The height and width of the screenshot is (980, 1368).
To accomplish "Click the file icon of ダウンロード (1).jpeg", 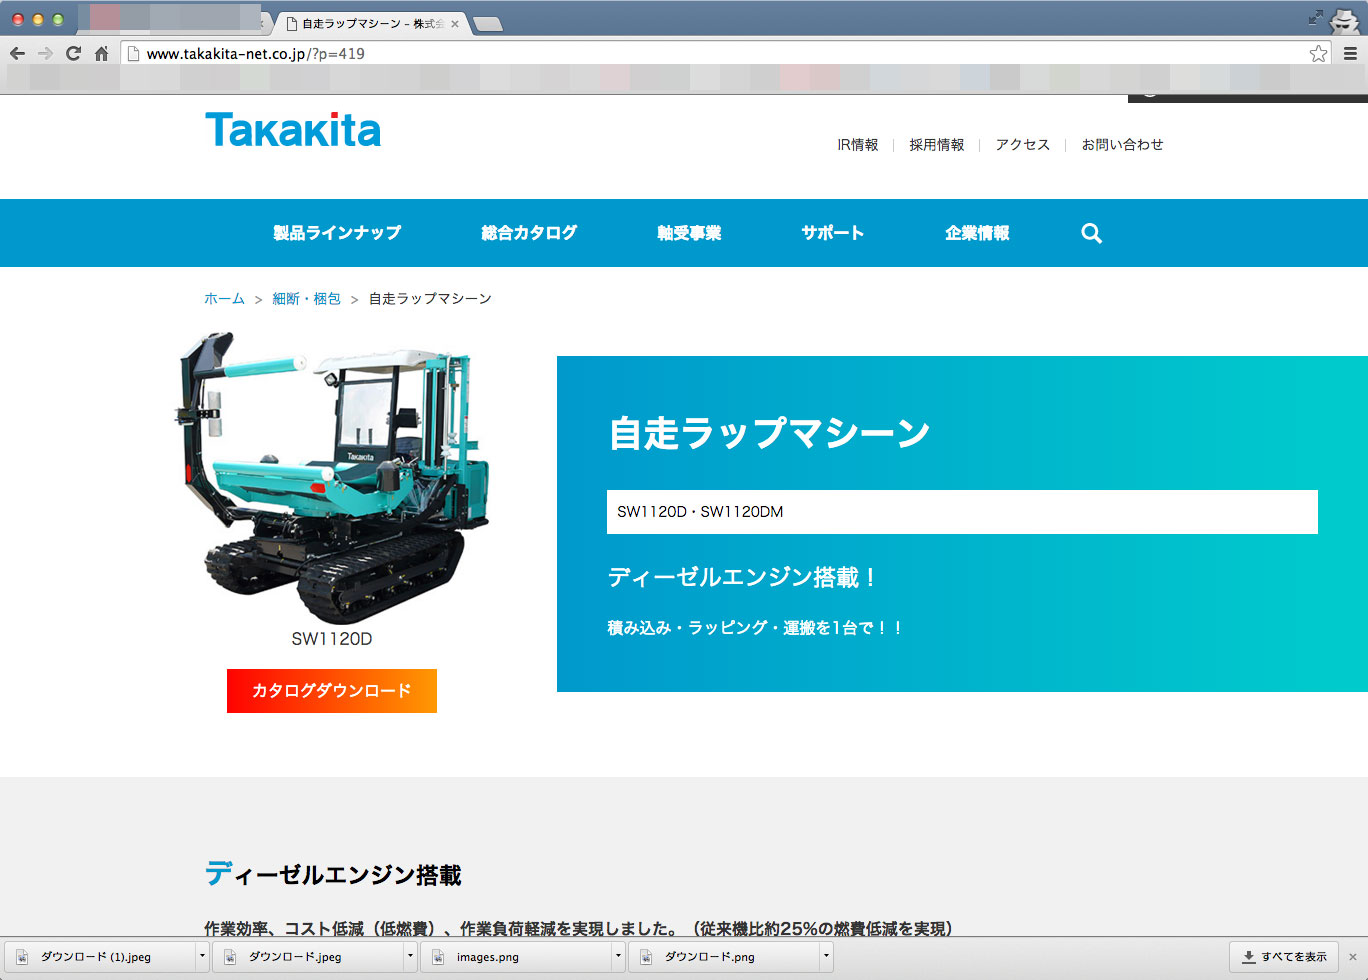I will (x=22, y=957).
